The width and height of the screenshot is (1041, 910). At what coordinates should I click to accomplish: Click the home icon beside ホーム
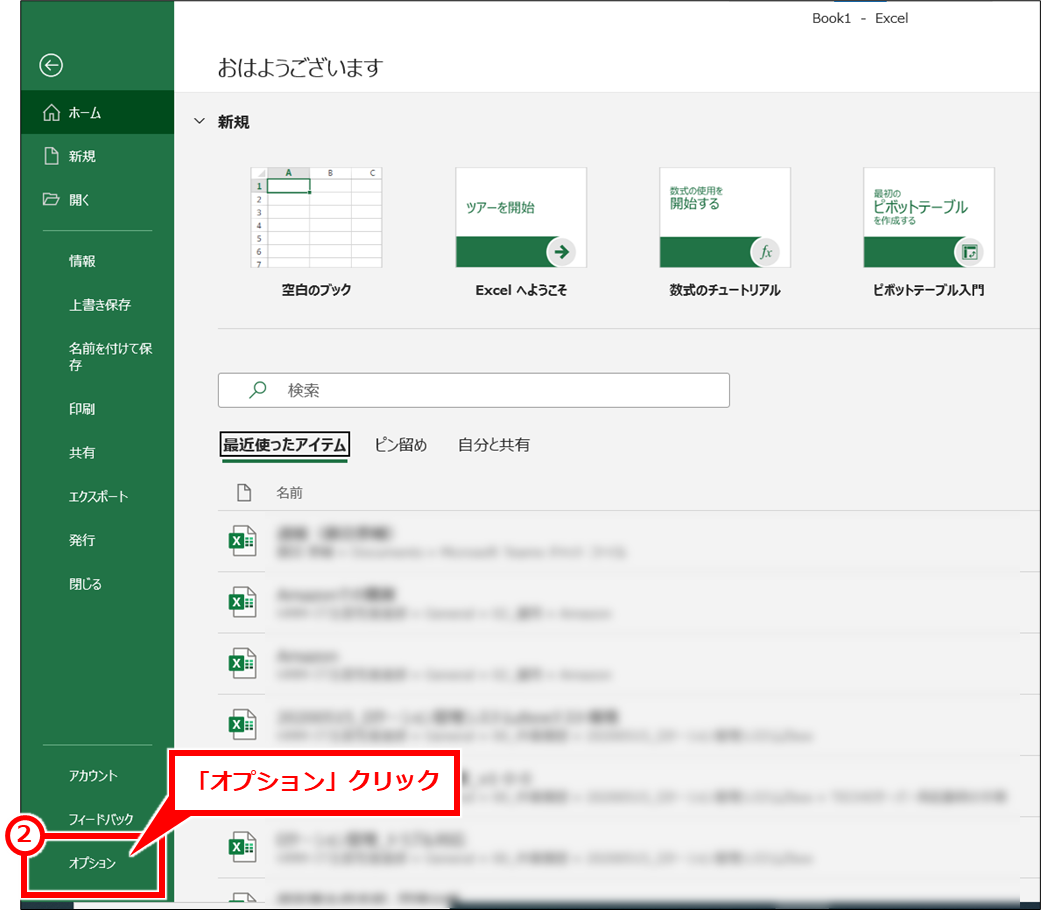pos(51,113)
